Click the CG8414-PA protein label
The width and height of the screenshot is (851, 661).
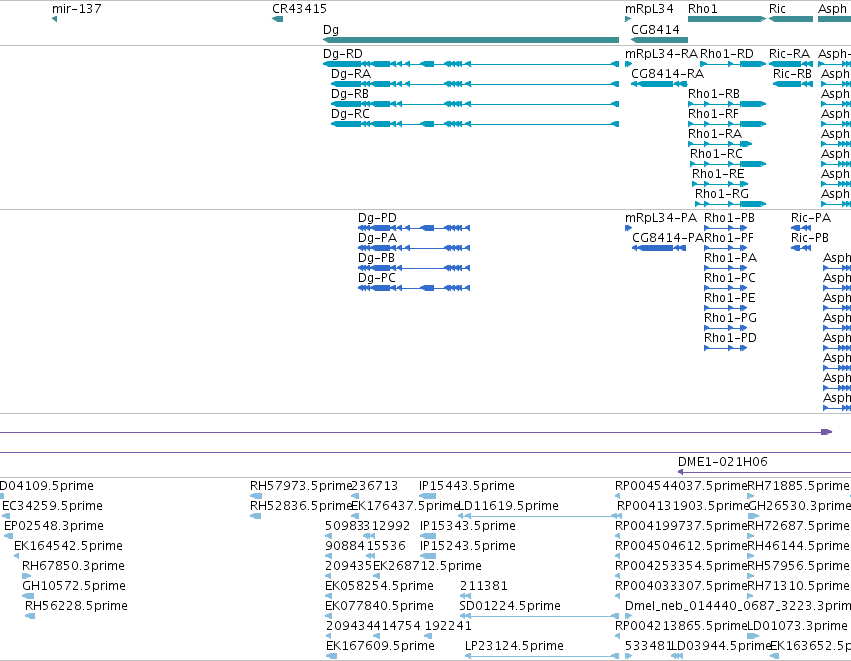click(668, 238)
